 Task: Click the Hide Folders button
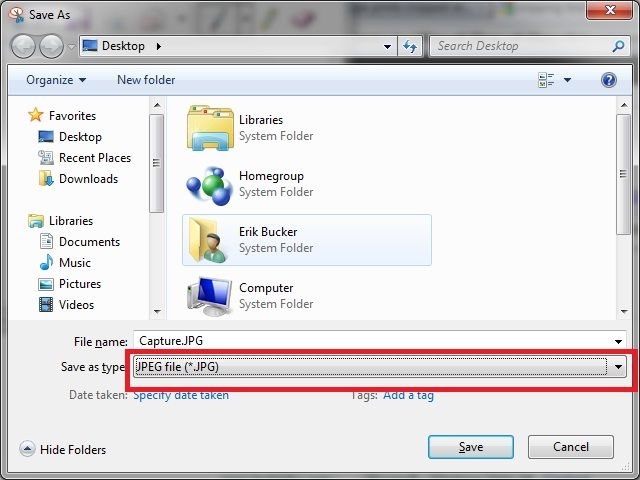pyautogui.click(x=63, y=449)
